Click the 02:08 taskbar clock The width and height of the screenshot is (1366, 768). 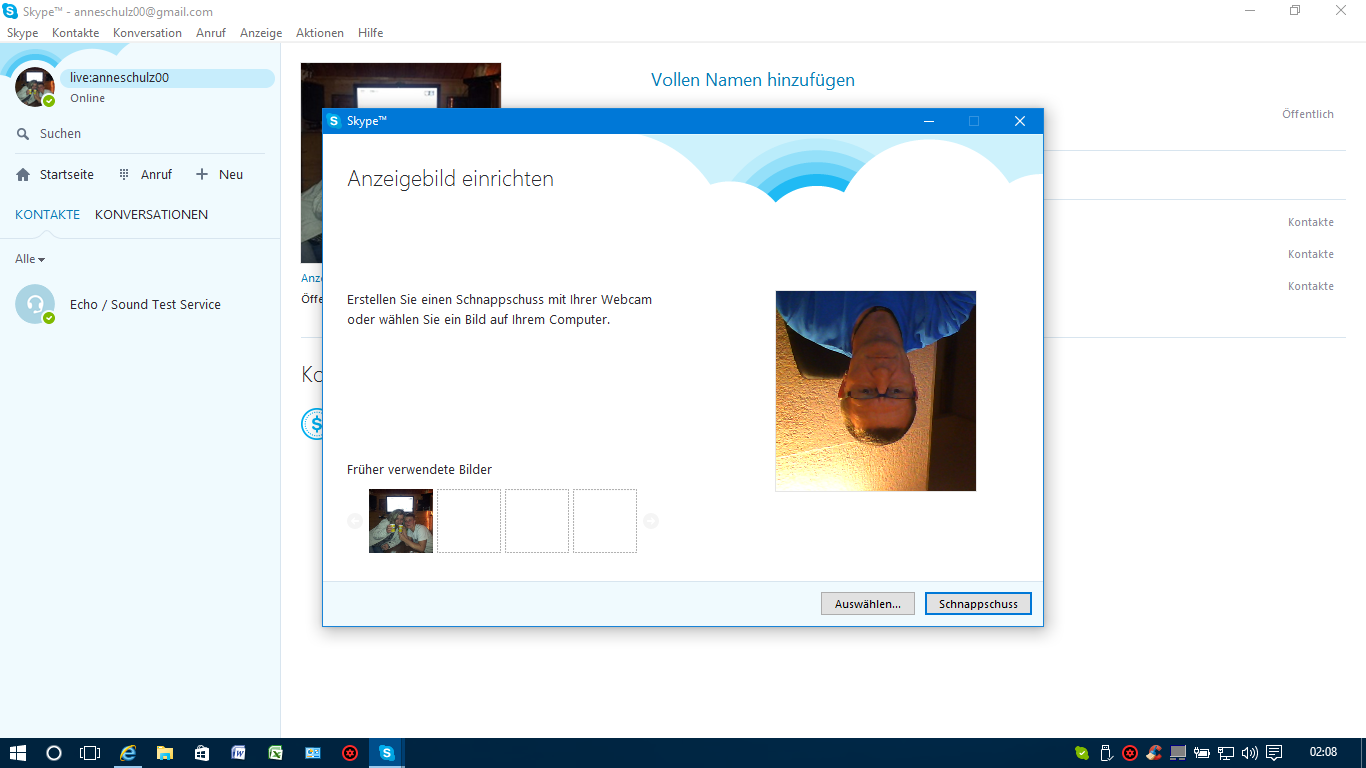click(x=1323, y=752)
